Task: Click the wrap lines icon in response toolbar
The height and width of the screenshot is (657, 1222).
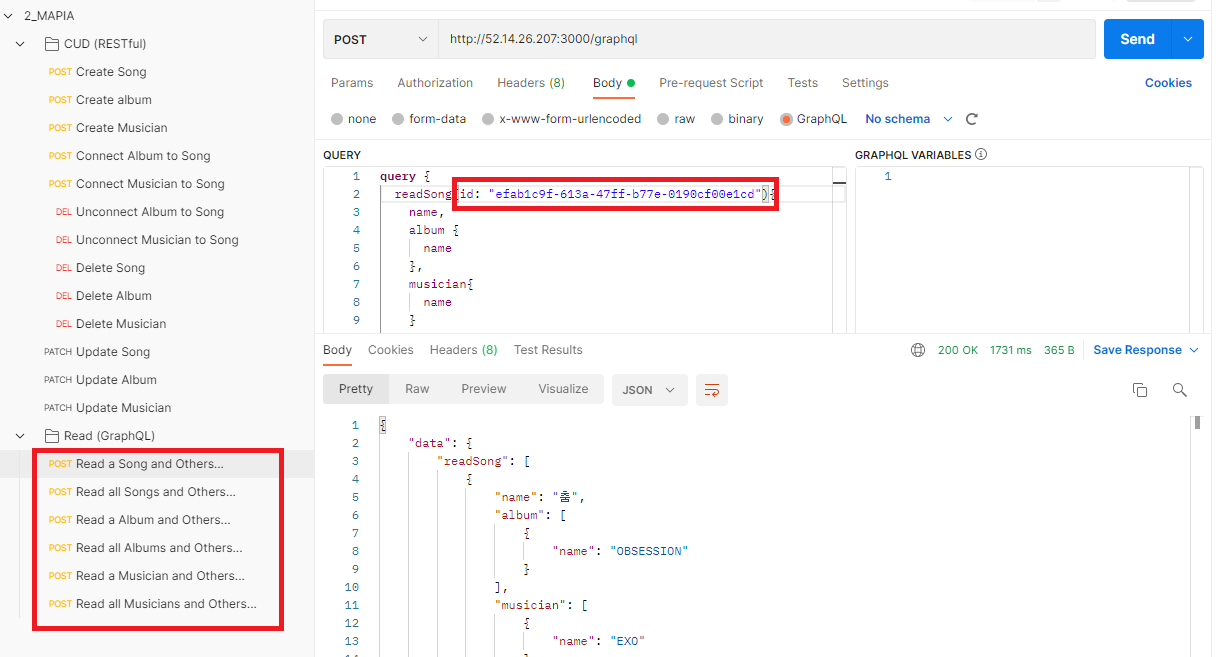Action: pyautogui.click(x=712, y=390)
